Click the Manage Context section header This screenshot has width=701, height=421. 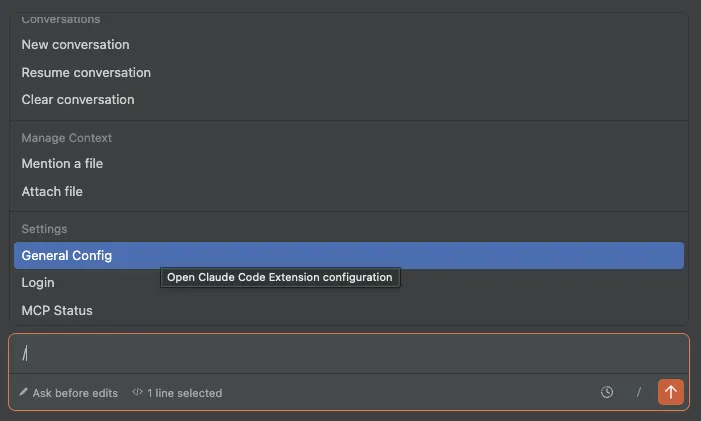pos(67,138)
